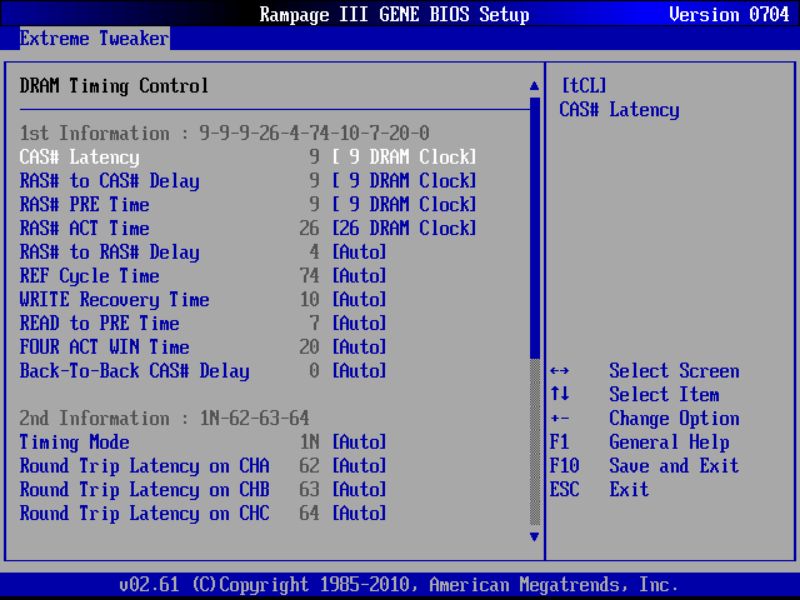Select the CAS# Latency setting
The height and width of the screenshot is (600, 800).
tap(79, 157)
